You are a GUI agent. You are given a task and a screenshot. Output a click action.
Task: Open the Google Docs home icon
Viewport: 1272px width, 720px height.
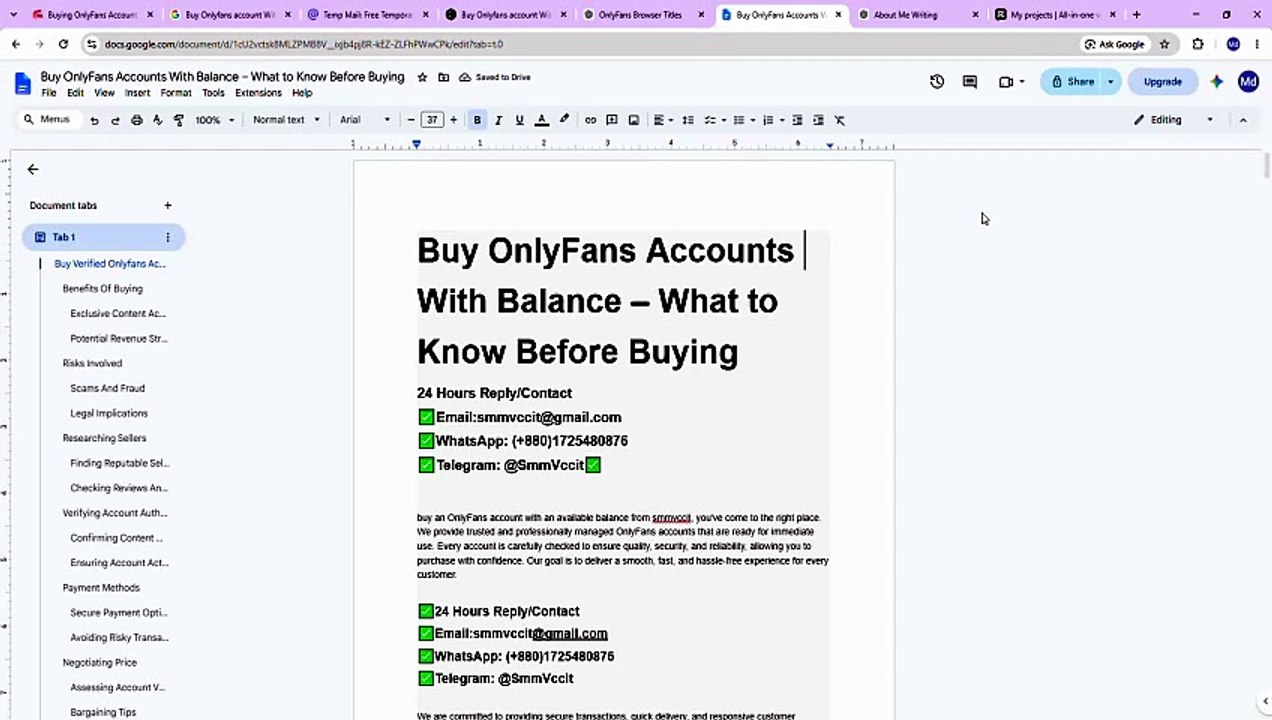22,83
